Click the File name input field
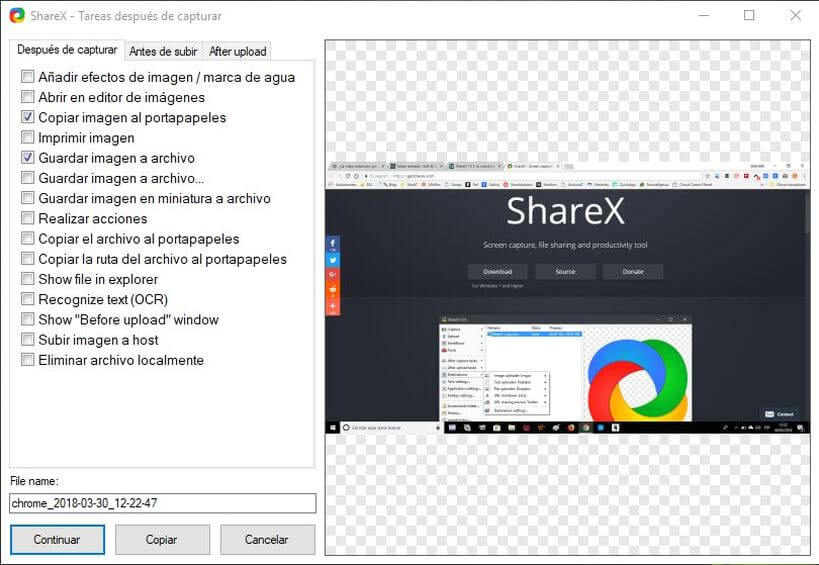This screenshot has width=819, height=565. click(162, 503)
